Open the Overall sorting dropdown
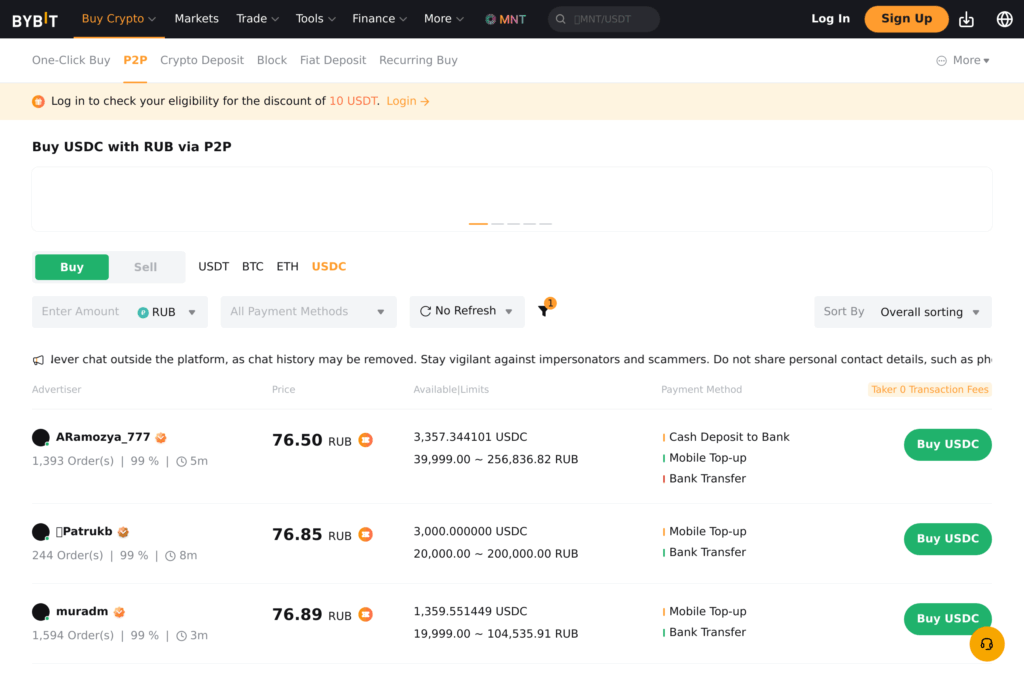The height and width of the screenshot is (680, 1024). coord(929,312)
